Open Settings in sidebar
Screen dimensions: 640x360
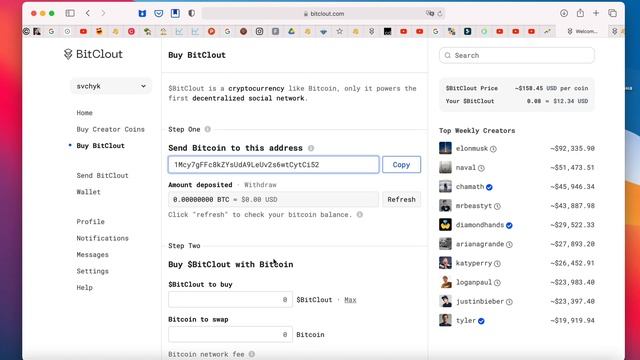[x=93, y=271]
